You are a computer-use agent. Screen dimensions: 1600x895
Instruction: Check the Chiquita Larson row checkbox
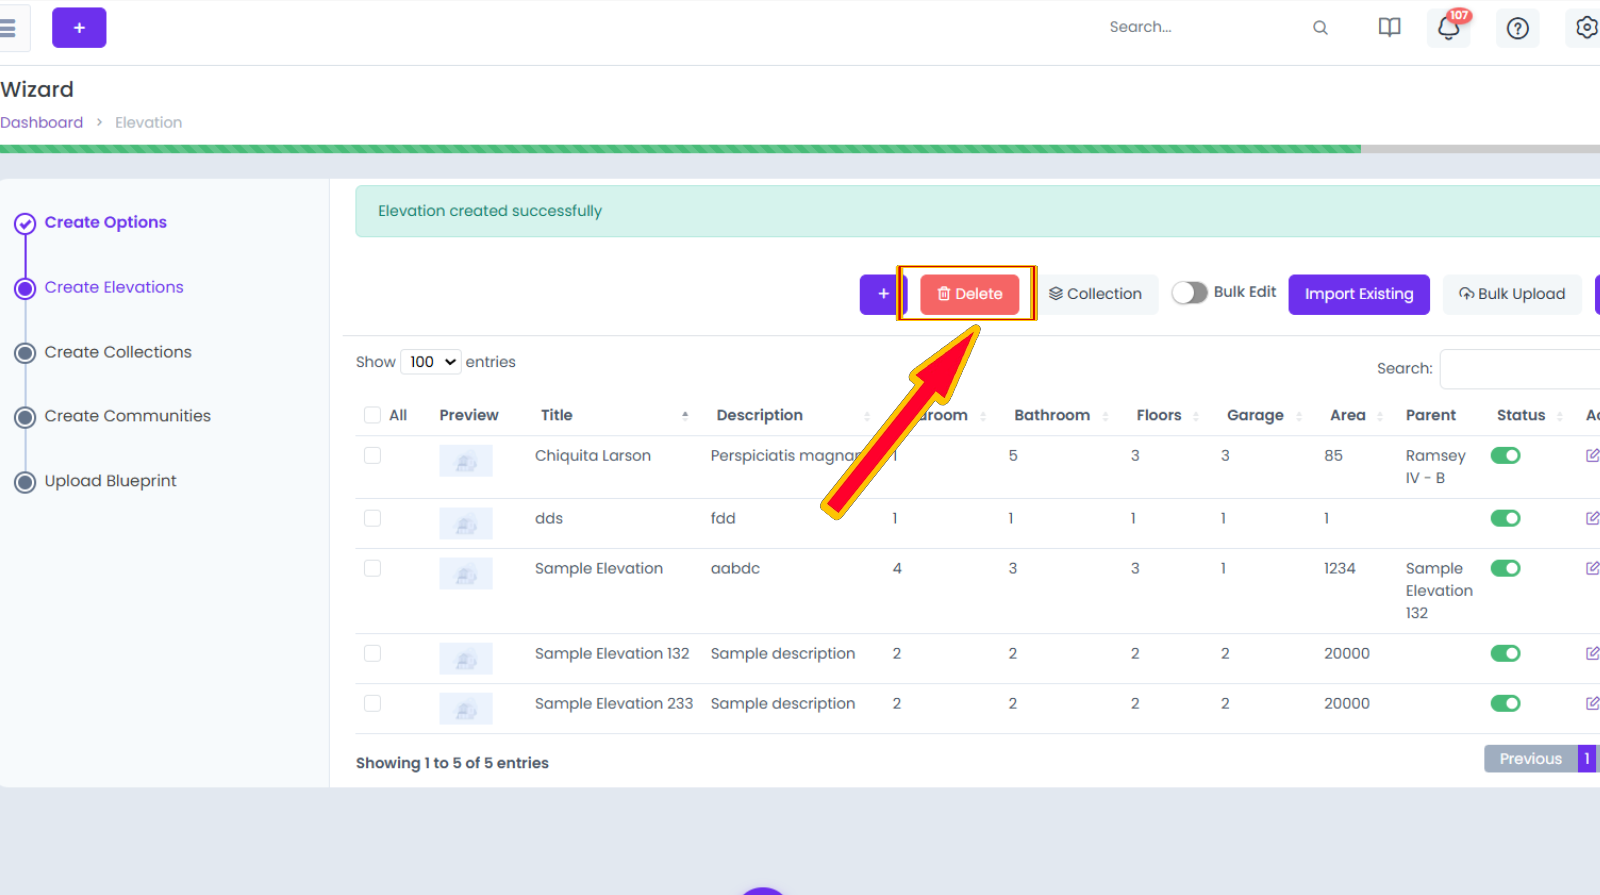coord(373,455)
